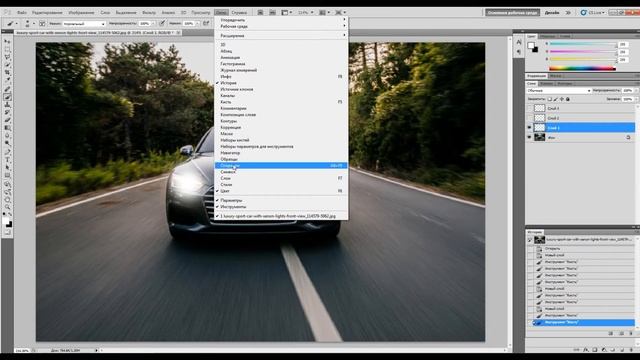The height and width of the screenshot is (360, 640).
Task: Select the Crop tool
Action: pyautogui.click(x=7, y=73)
